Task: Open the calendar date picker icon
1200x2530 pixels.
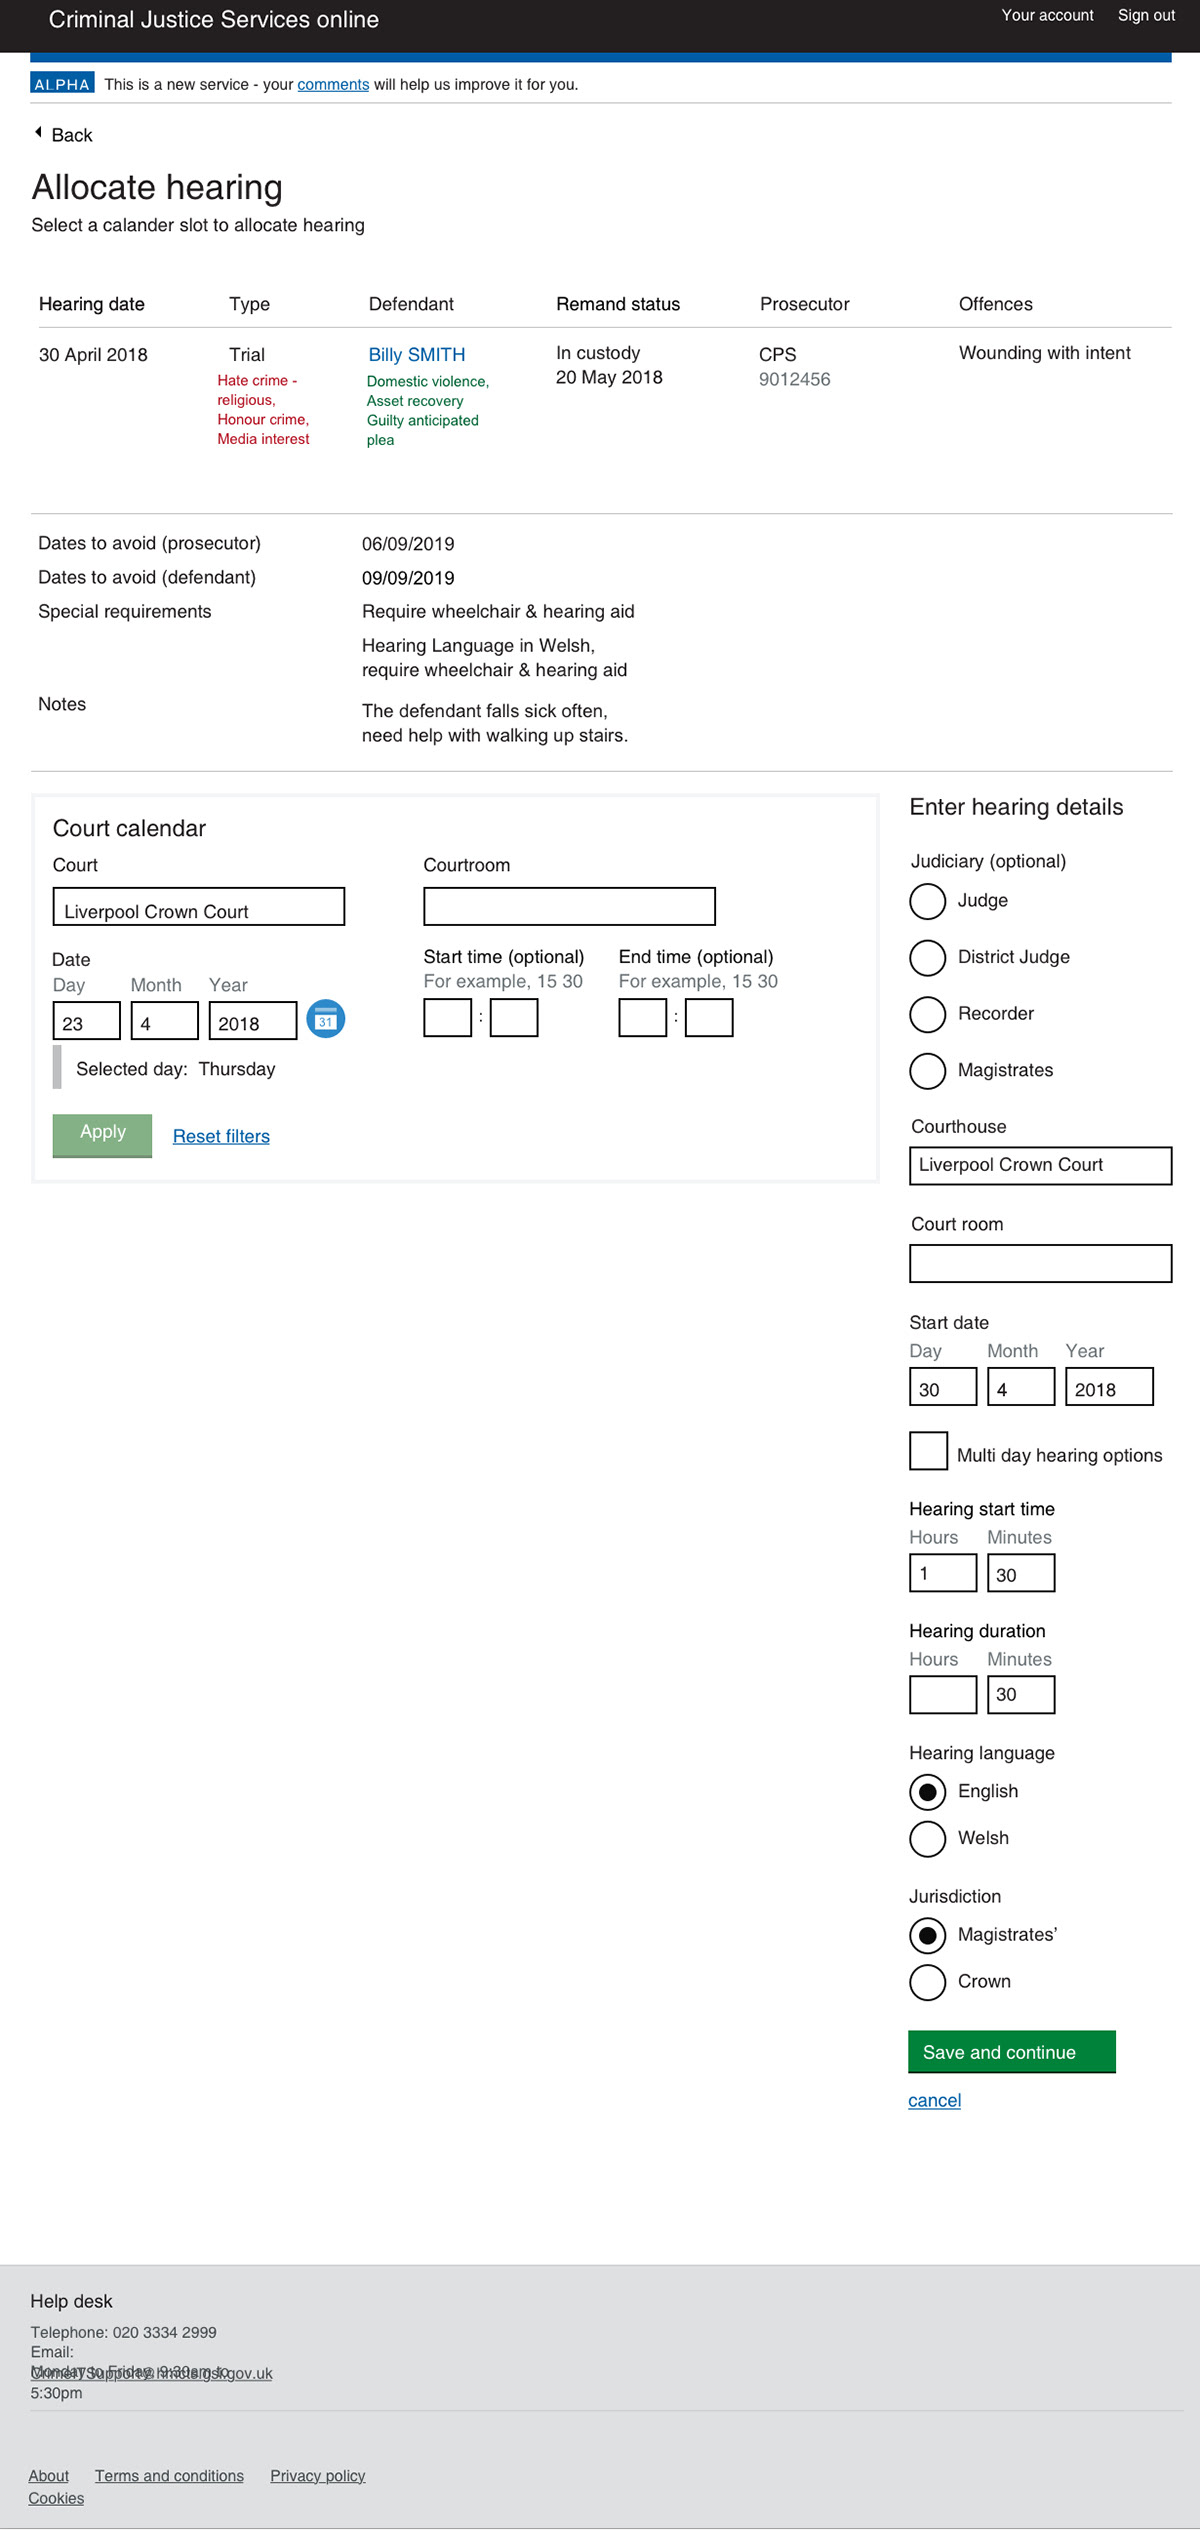Action: (325, 1019)
